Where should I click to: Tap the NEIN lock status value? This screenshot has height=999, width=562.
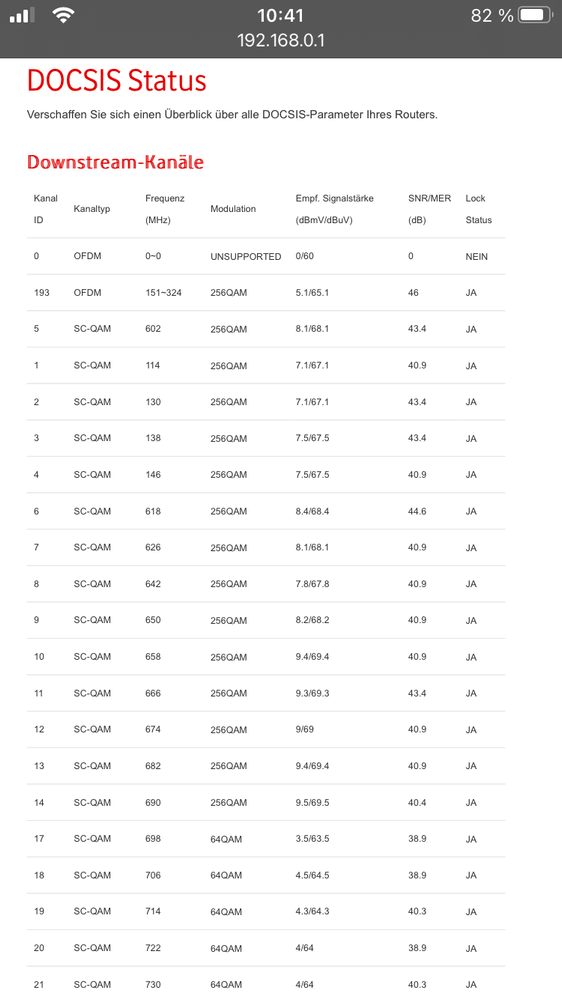[477, 257]
